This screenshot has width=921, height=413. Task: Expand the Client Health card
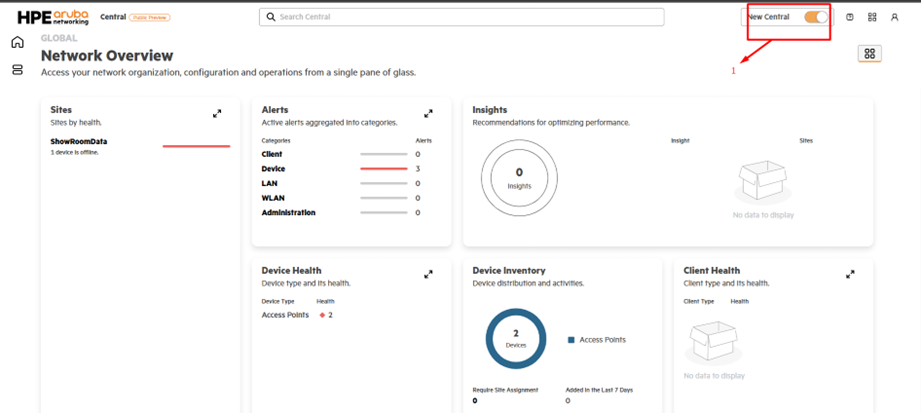(x=851, y=274)
